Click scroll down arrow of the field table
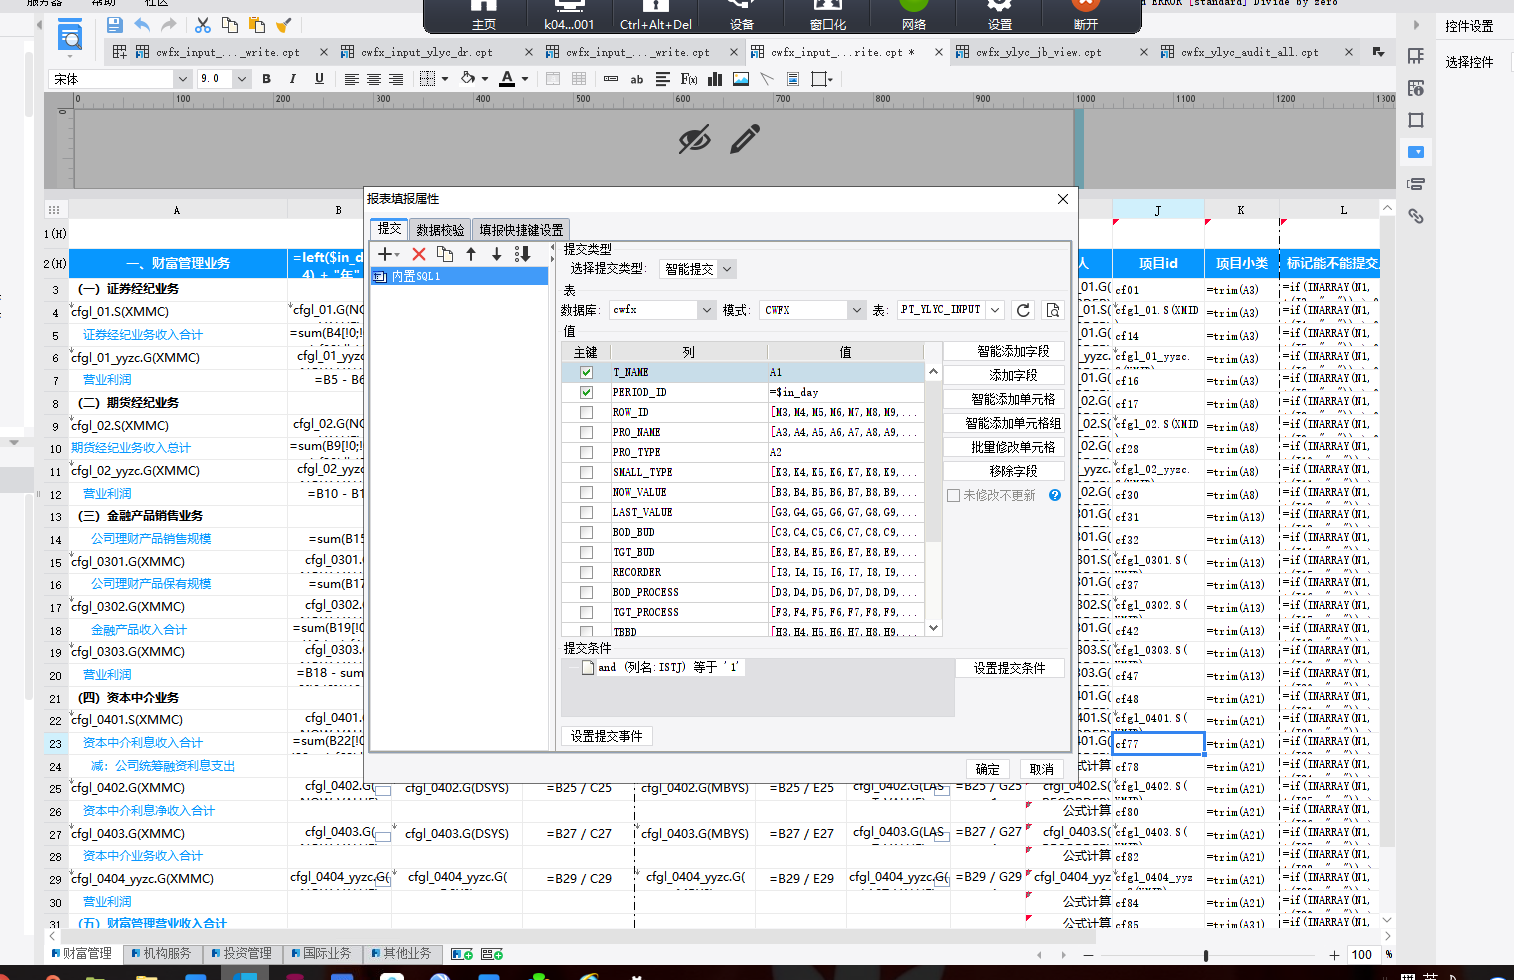This screenshot has height=980, width=1514. pyautogui.click(x=933, y=628)
